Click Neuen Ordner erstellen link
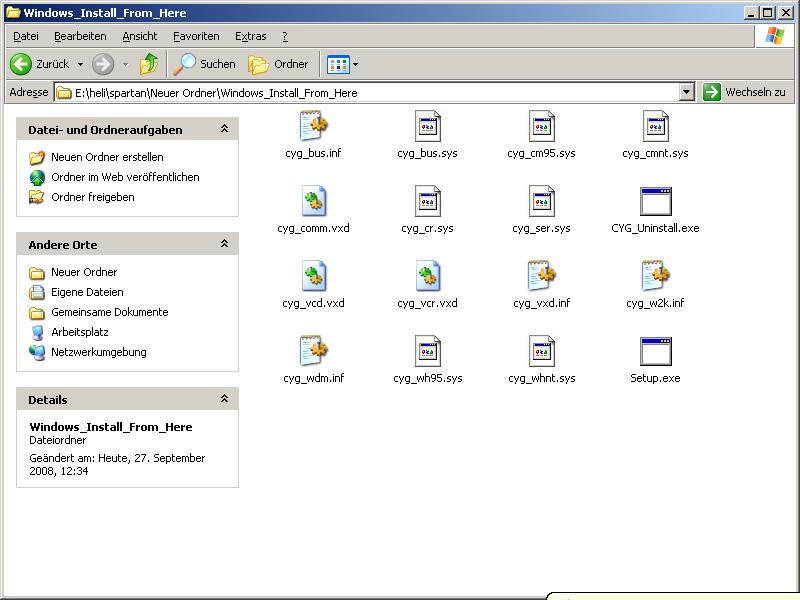The width and height of the screenshot is (800, 600). (x=107, y=157)
